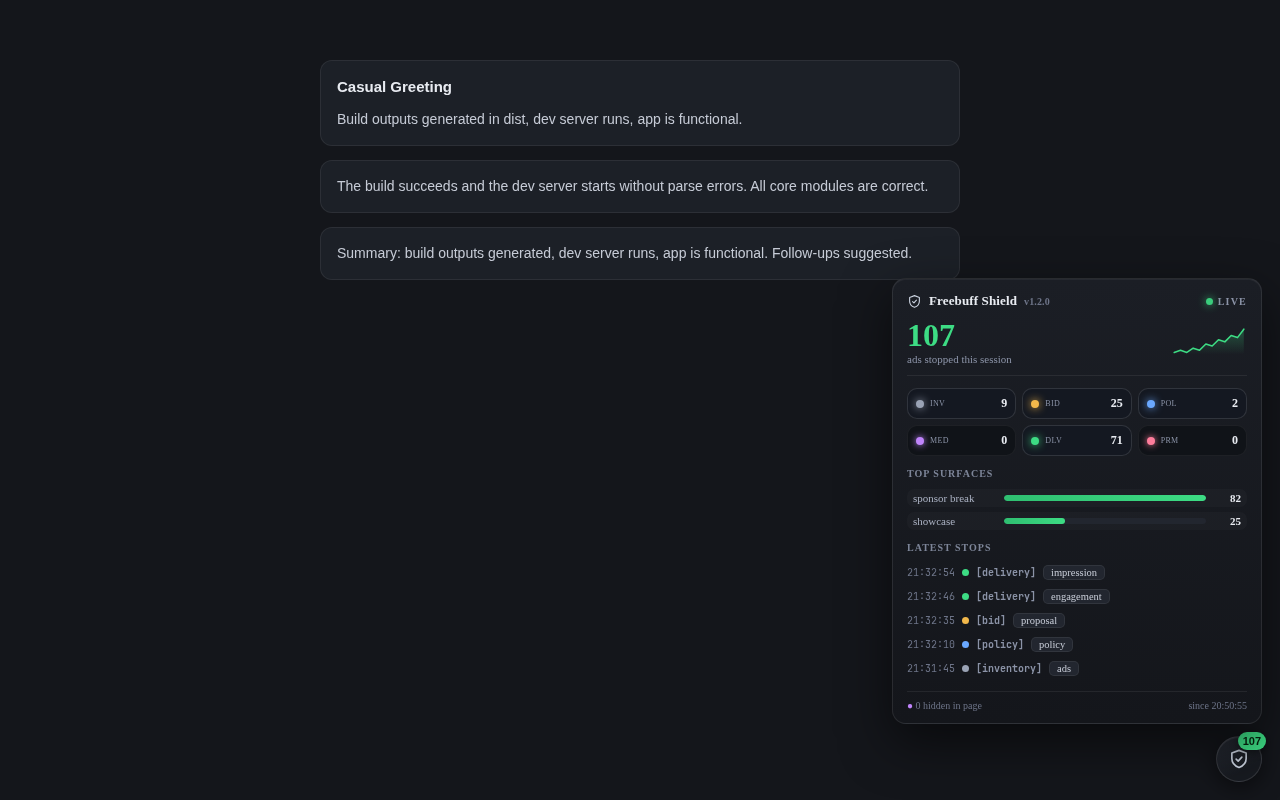Click the 21:32:54 delivery stop entry
The image size is (1280, 800).
pos(1077,572)
